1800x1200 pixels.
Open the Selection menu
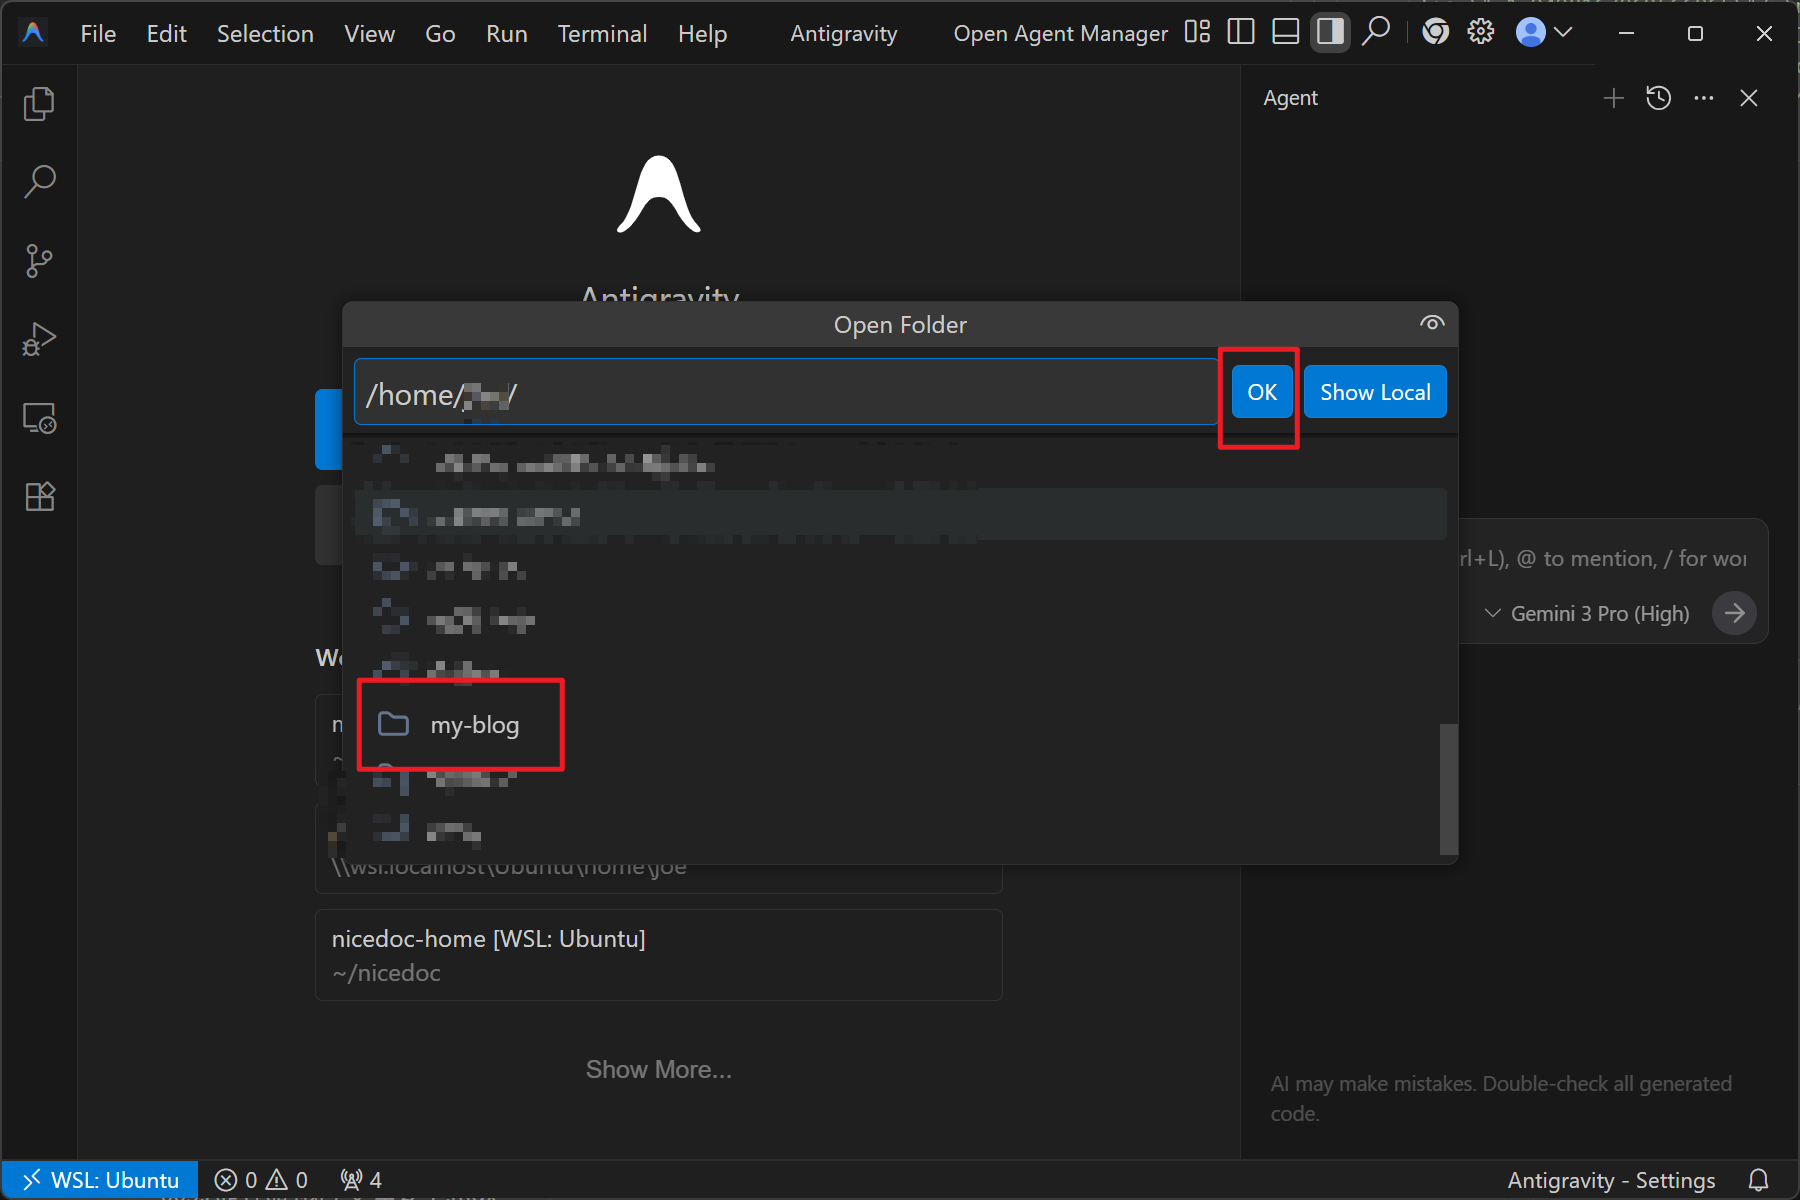(265, 34)
